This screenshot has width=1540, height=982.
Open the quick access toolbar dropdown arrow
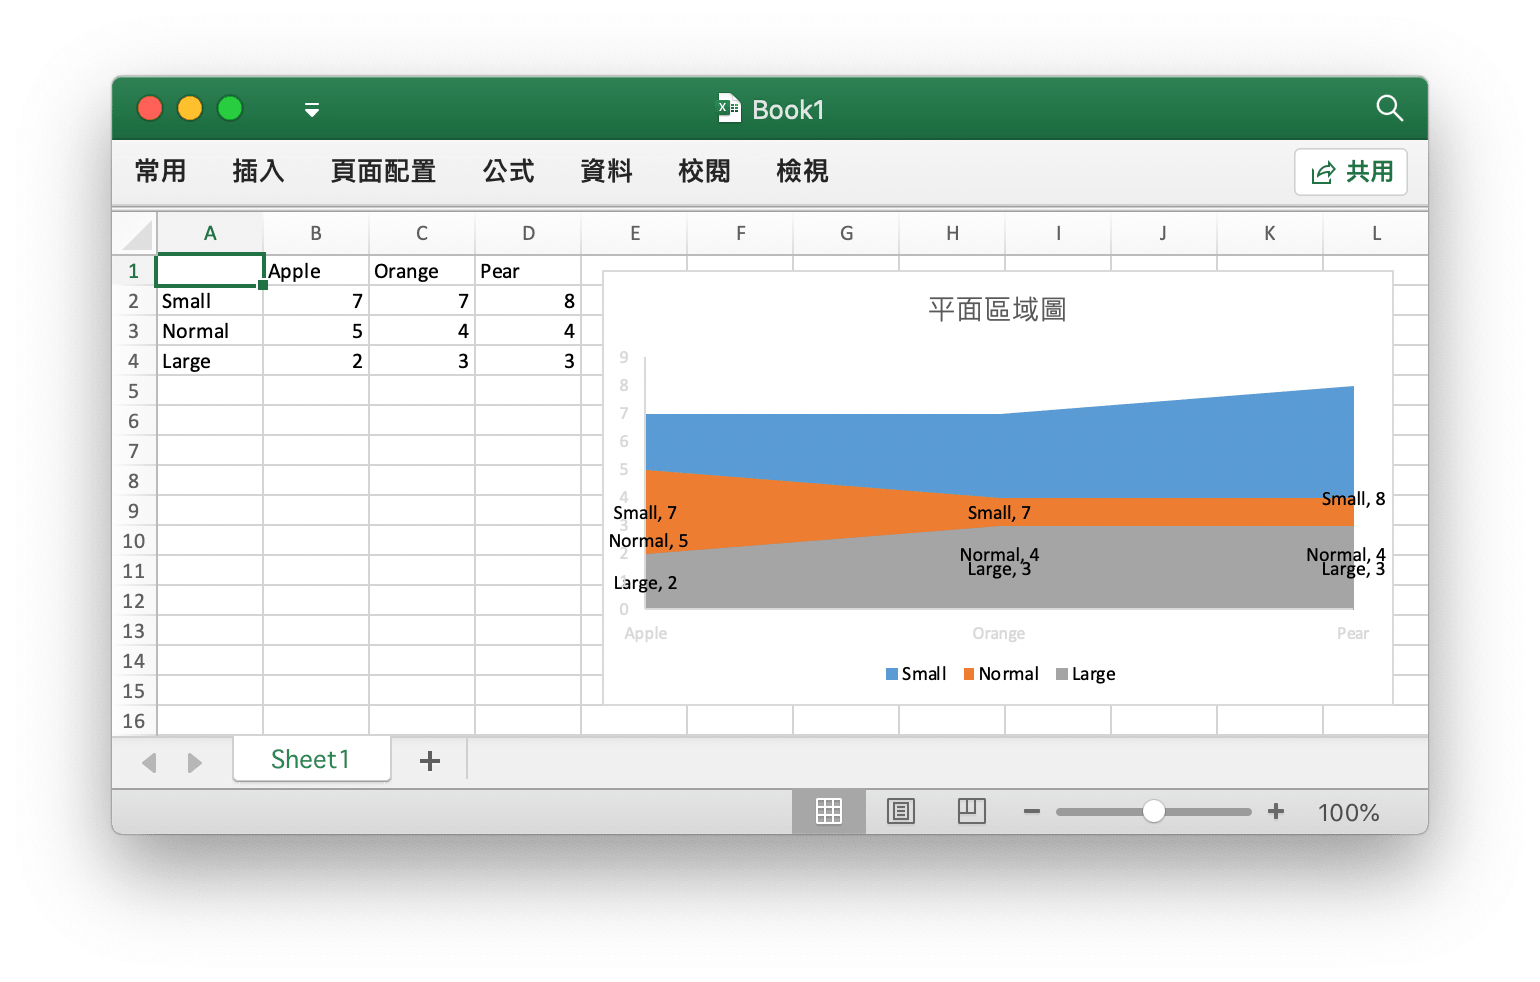pyautogui.click(x=312, y=110)
